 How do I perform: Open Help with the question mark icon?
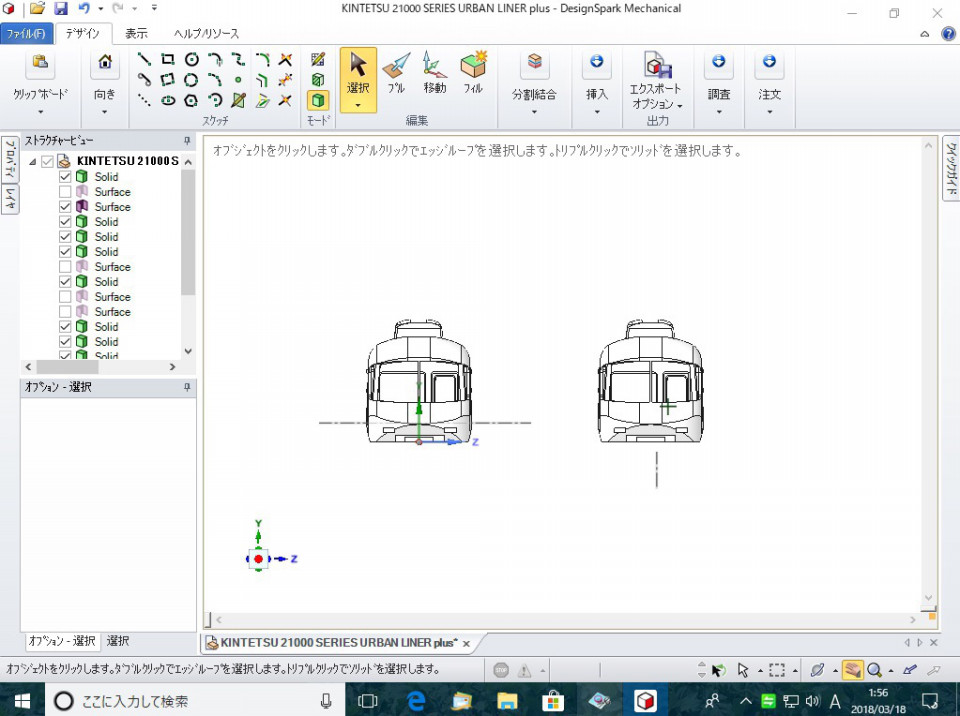948,34
